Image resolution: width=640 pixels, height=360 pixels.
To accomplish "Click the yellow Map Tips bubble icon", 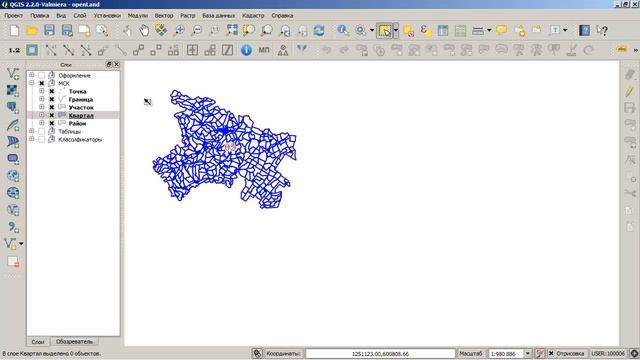I will [x=502, y=31].
